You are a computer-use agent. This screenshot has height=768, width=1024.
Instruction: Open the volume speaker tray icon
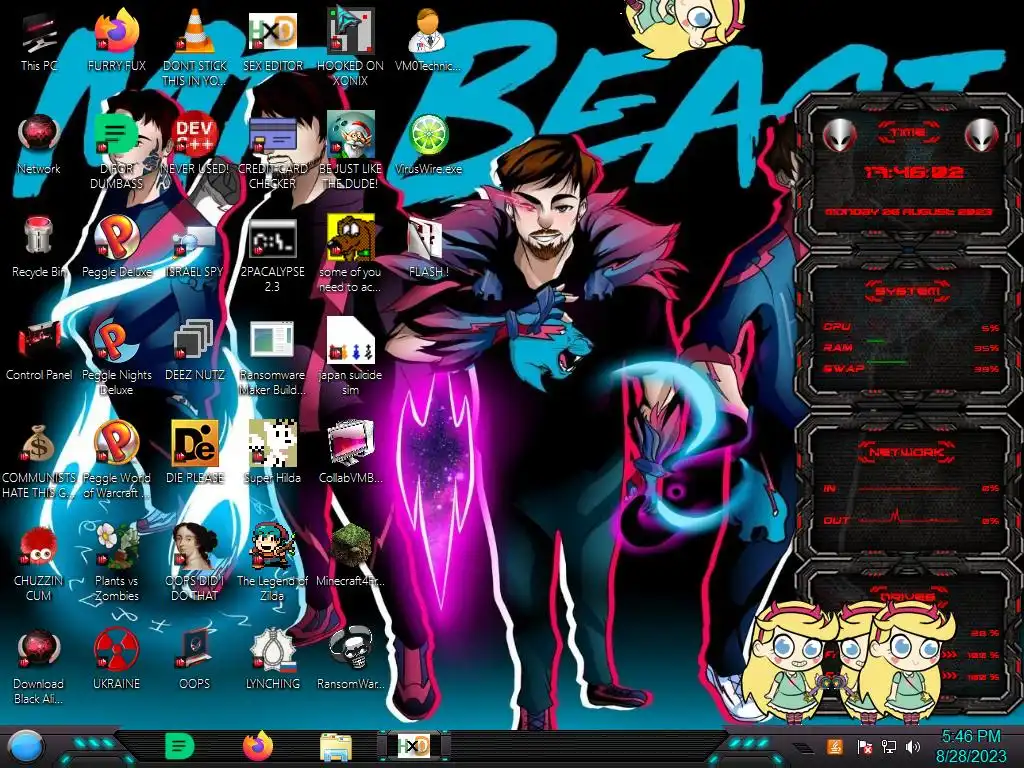coord(913,747)
